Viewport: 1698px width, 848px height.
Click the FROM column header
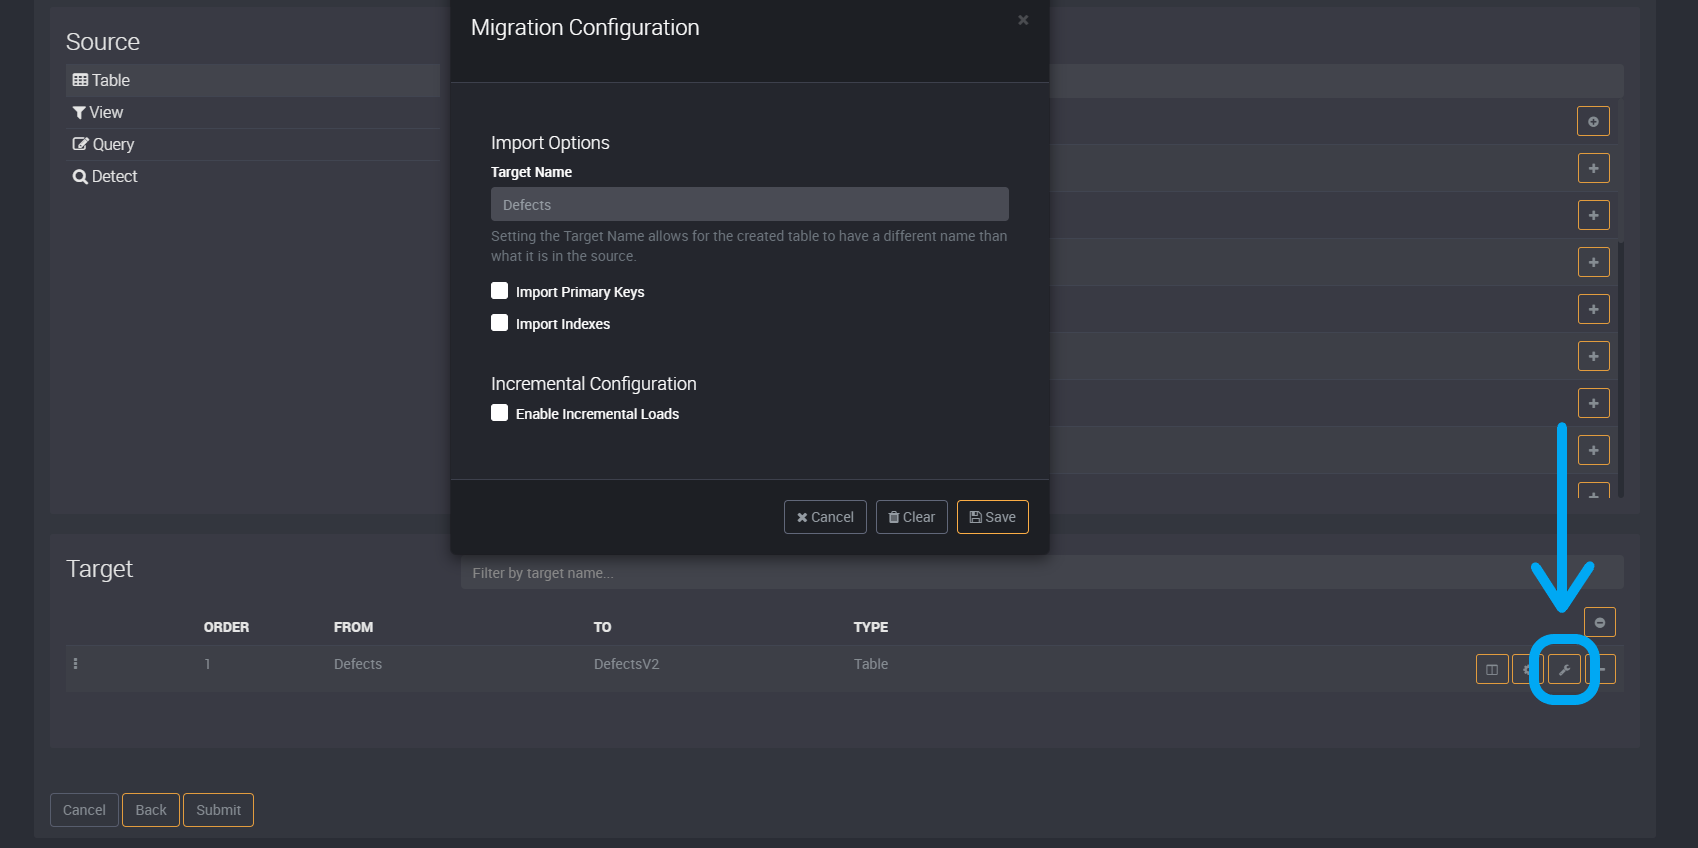tap(353, 627)
